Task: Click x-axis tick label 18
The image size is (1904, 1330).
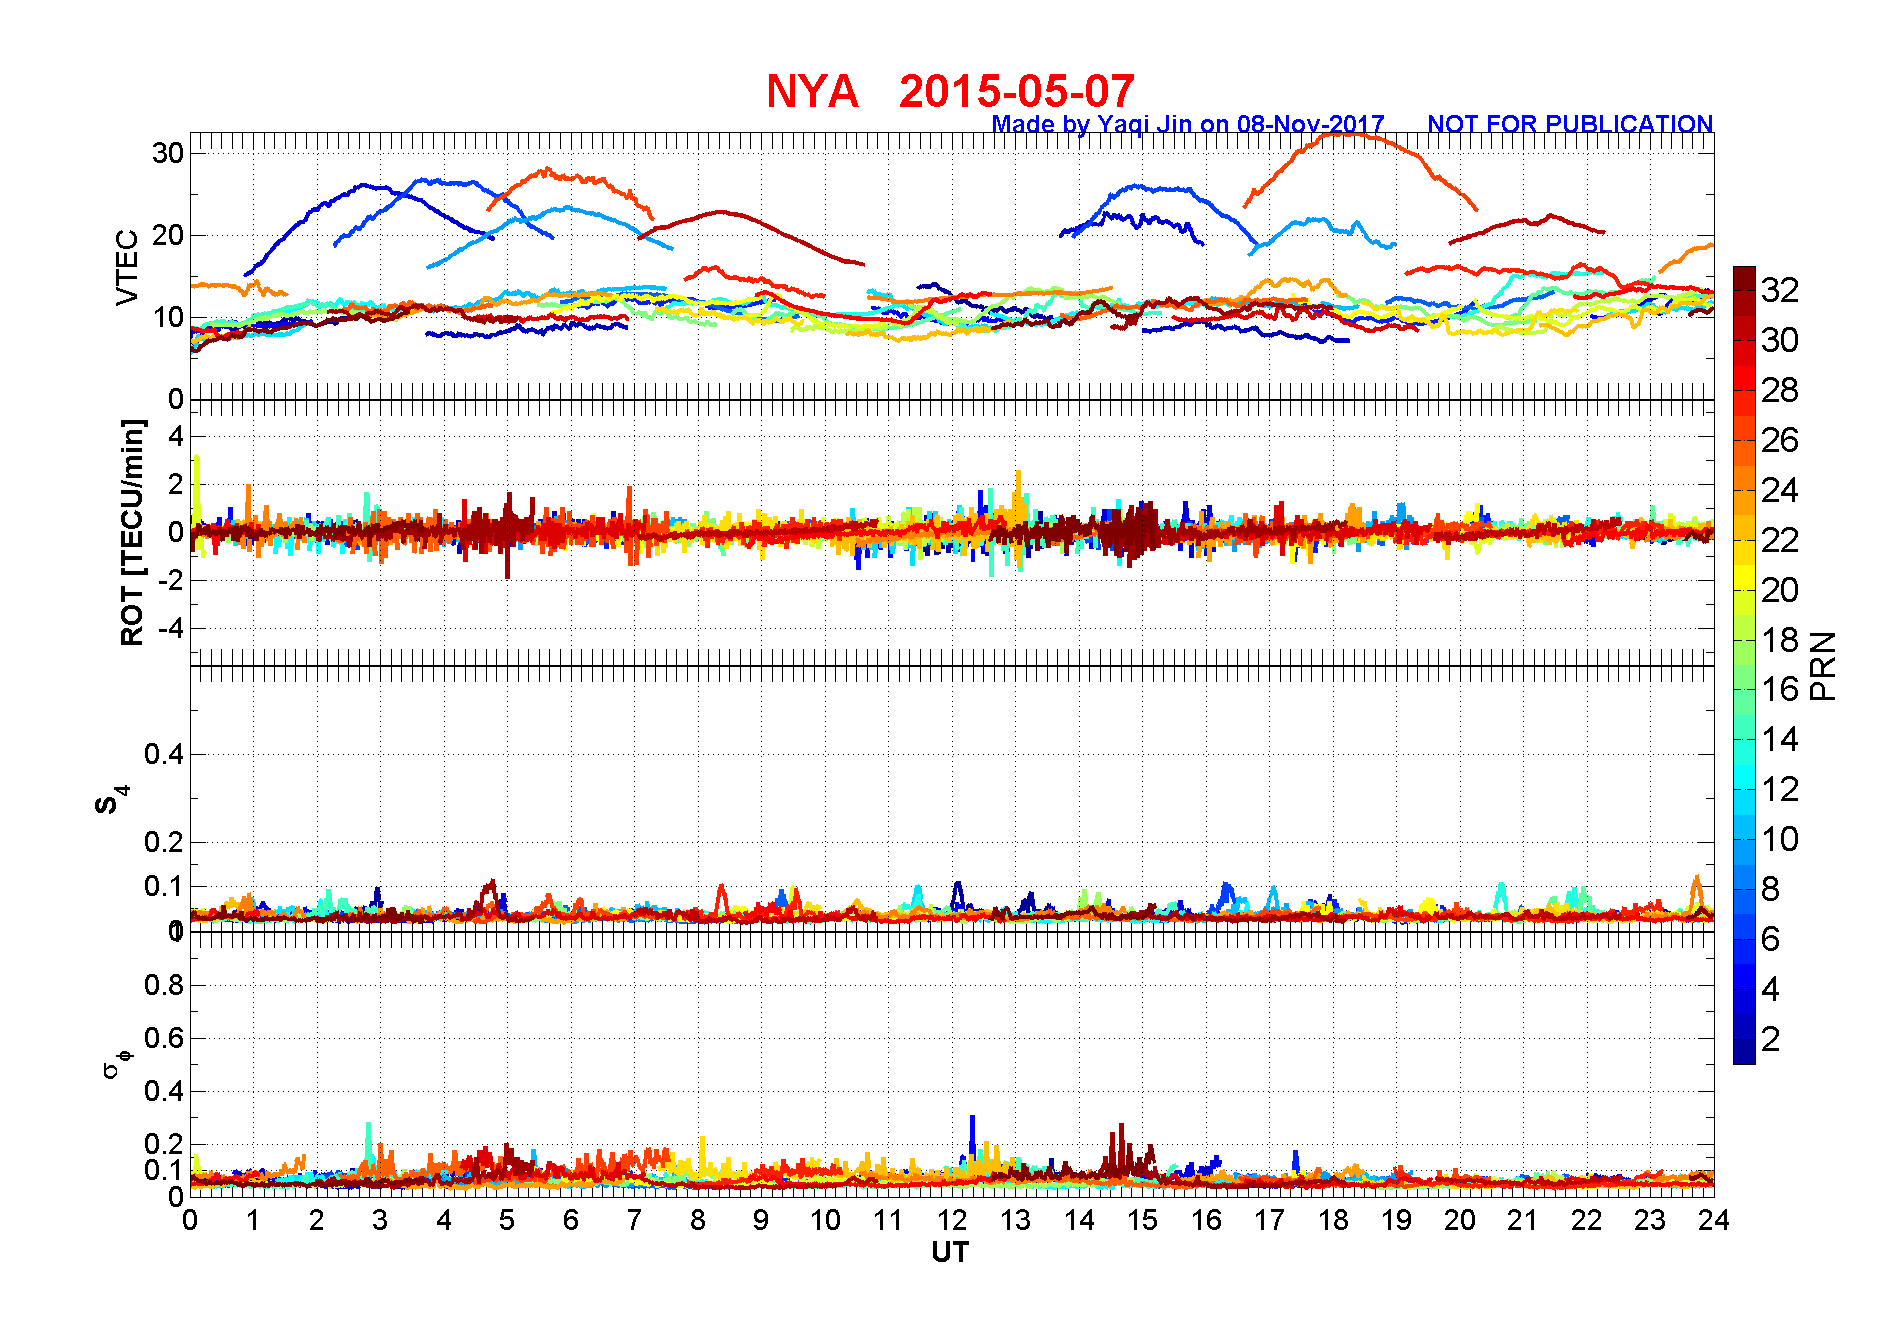Action: tap(1333, 1220)
